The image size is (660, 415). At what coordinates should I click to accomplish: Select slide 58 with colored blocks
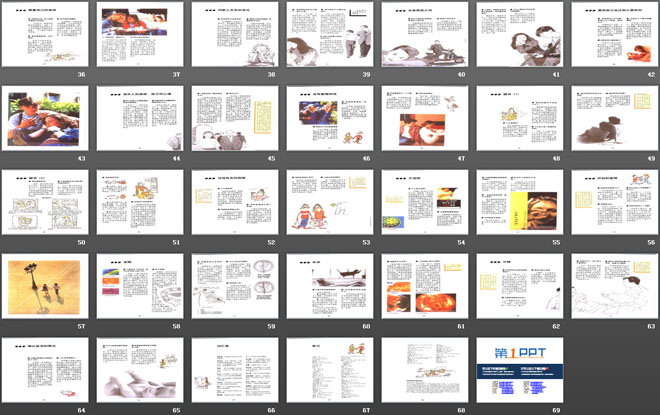point(140,286)
